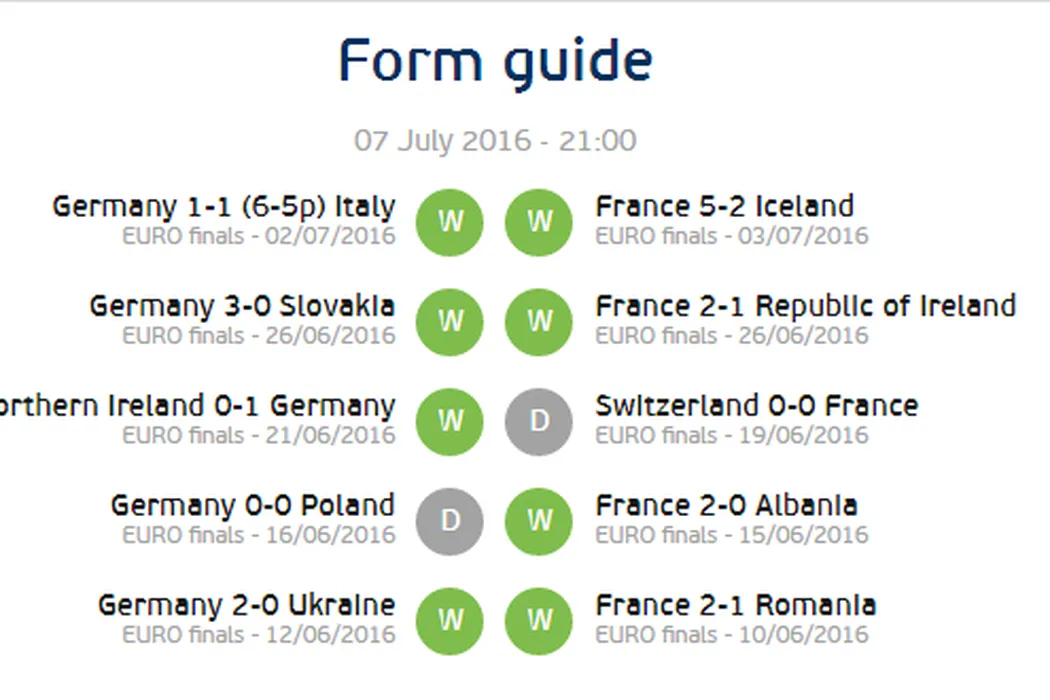Open the France 5-2 Iceland result
The image size is (1050, 700).
point(725,207)
